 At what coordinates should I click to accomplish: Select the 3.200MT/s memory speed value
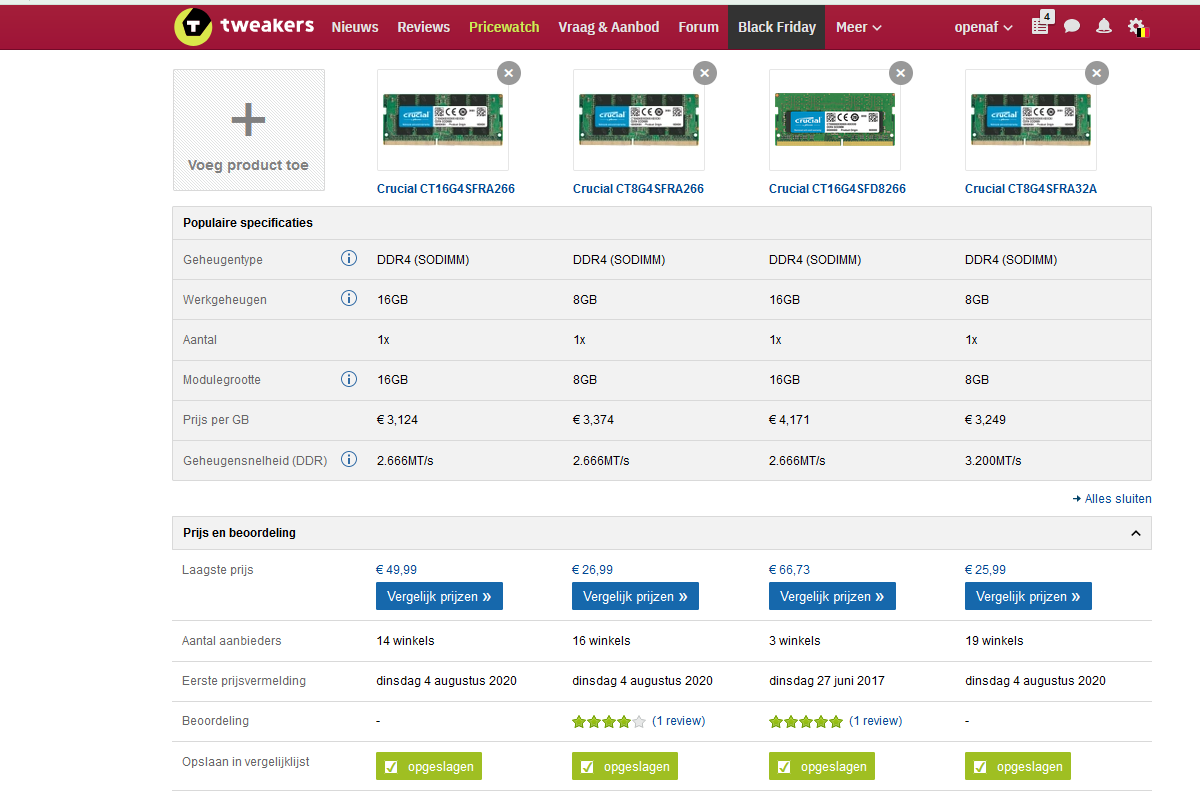click(993, 460)
